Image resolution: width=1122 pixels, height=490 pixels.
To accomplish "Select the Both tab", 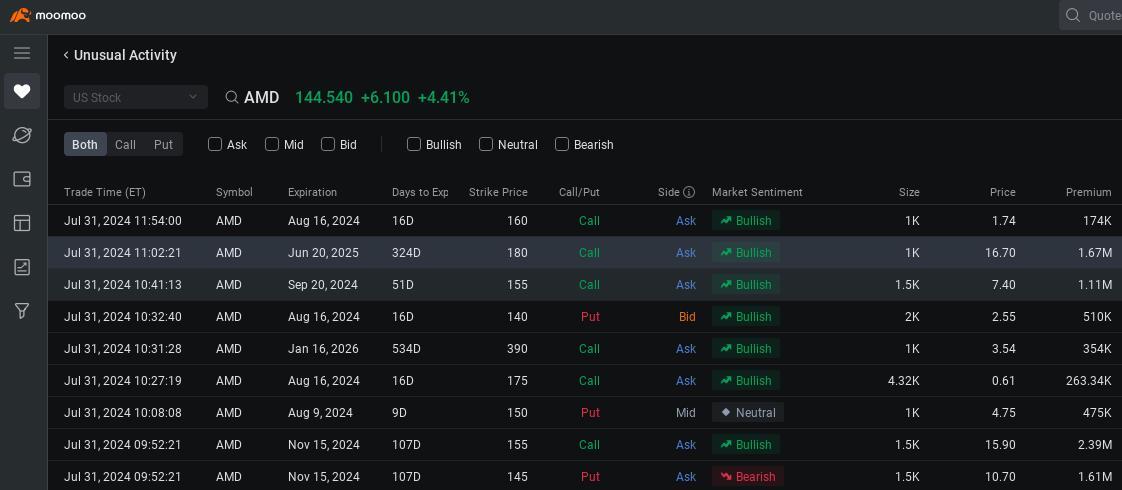I will 85,144.
